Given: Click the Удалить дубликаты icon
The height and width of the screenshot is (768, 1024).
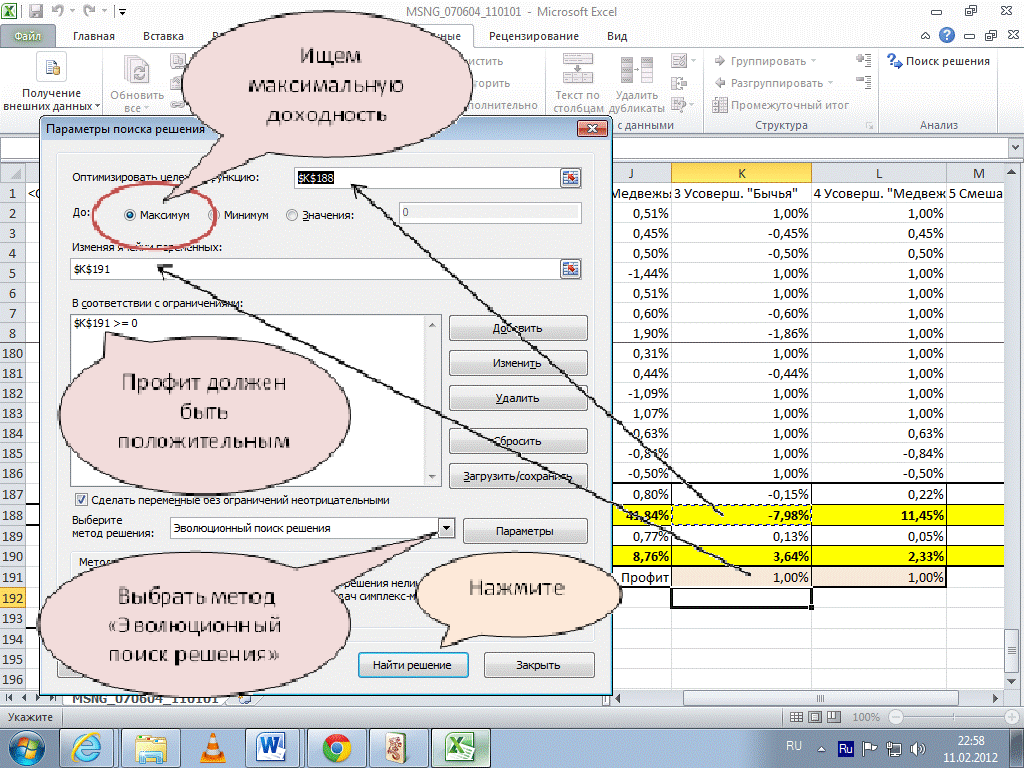Looking at the screenshot, I should [x=636, y=70].
